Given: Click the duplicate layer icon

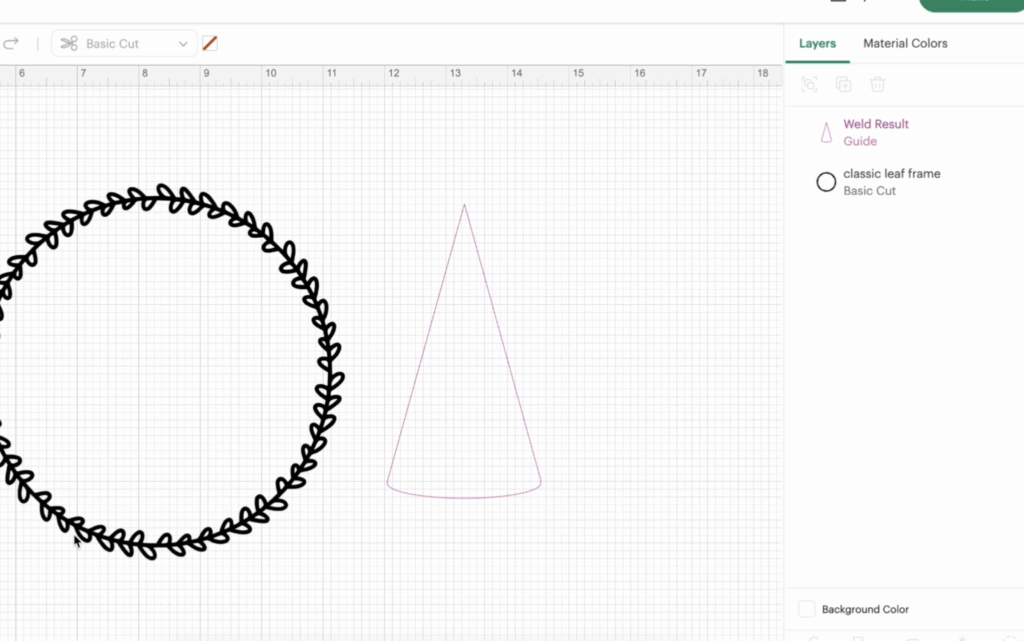Looking at the screenshot, I should tap(843, 85).
